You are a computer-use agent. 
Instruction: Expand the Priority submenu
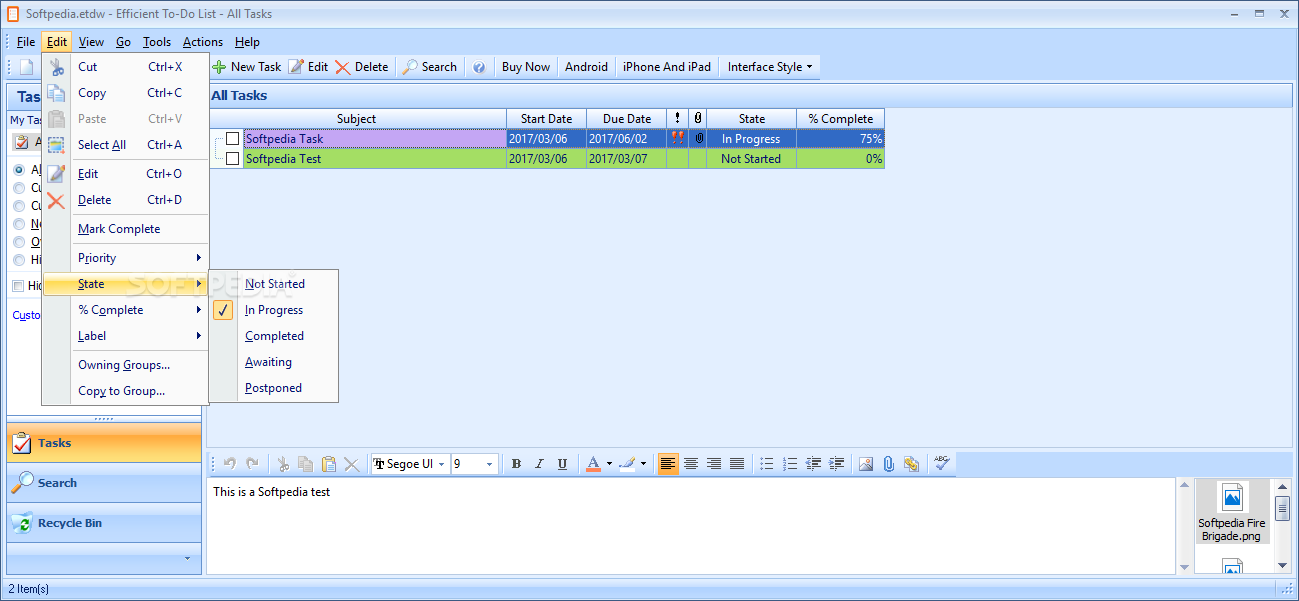(125, 258)
